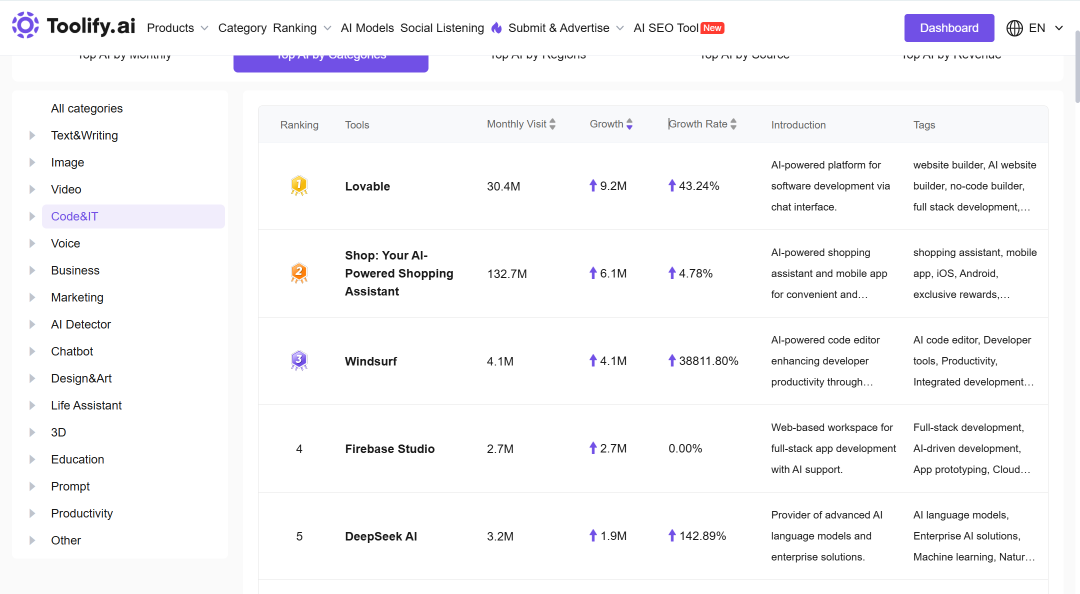Screen dimensions: 1080x594
Task: Click the flame icon beside Submit & Advertise
Action: pos(497,28)
